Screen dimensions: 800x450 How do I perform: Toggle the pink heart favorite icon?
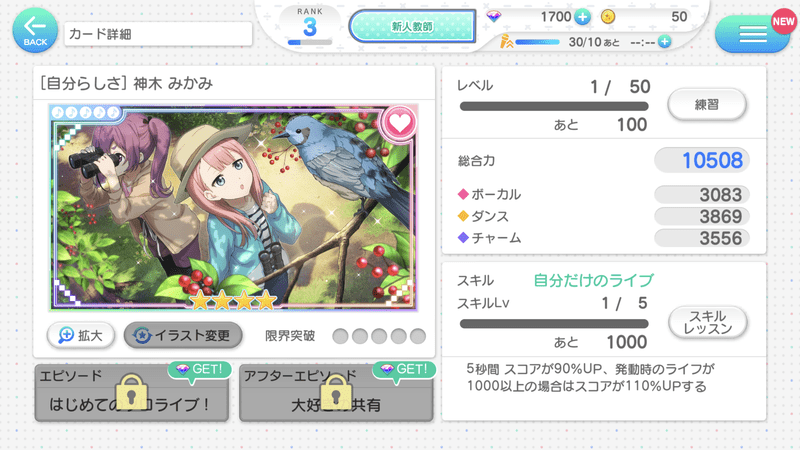click(399, 122)
